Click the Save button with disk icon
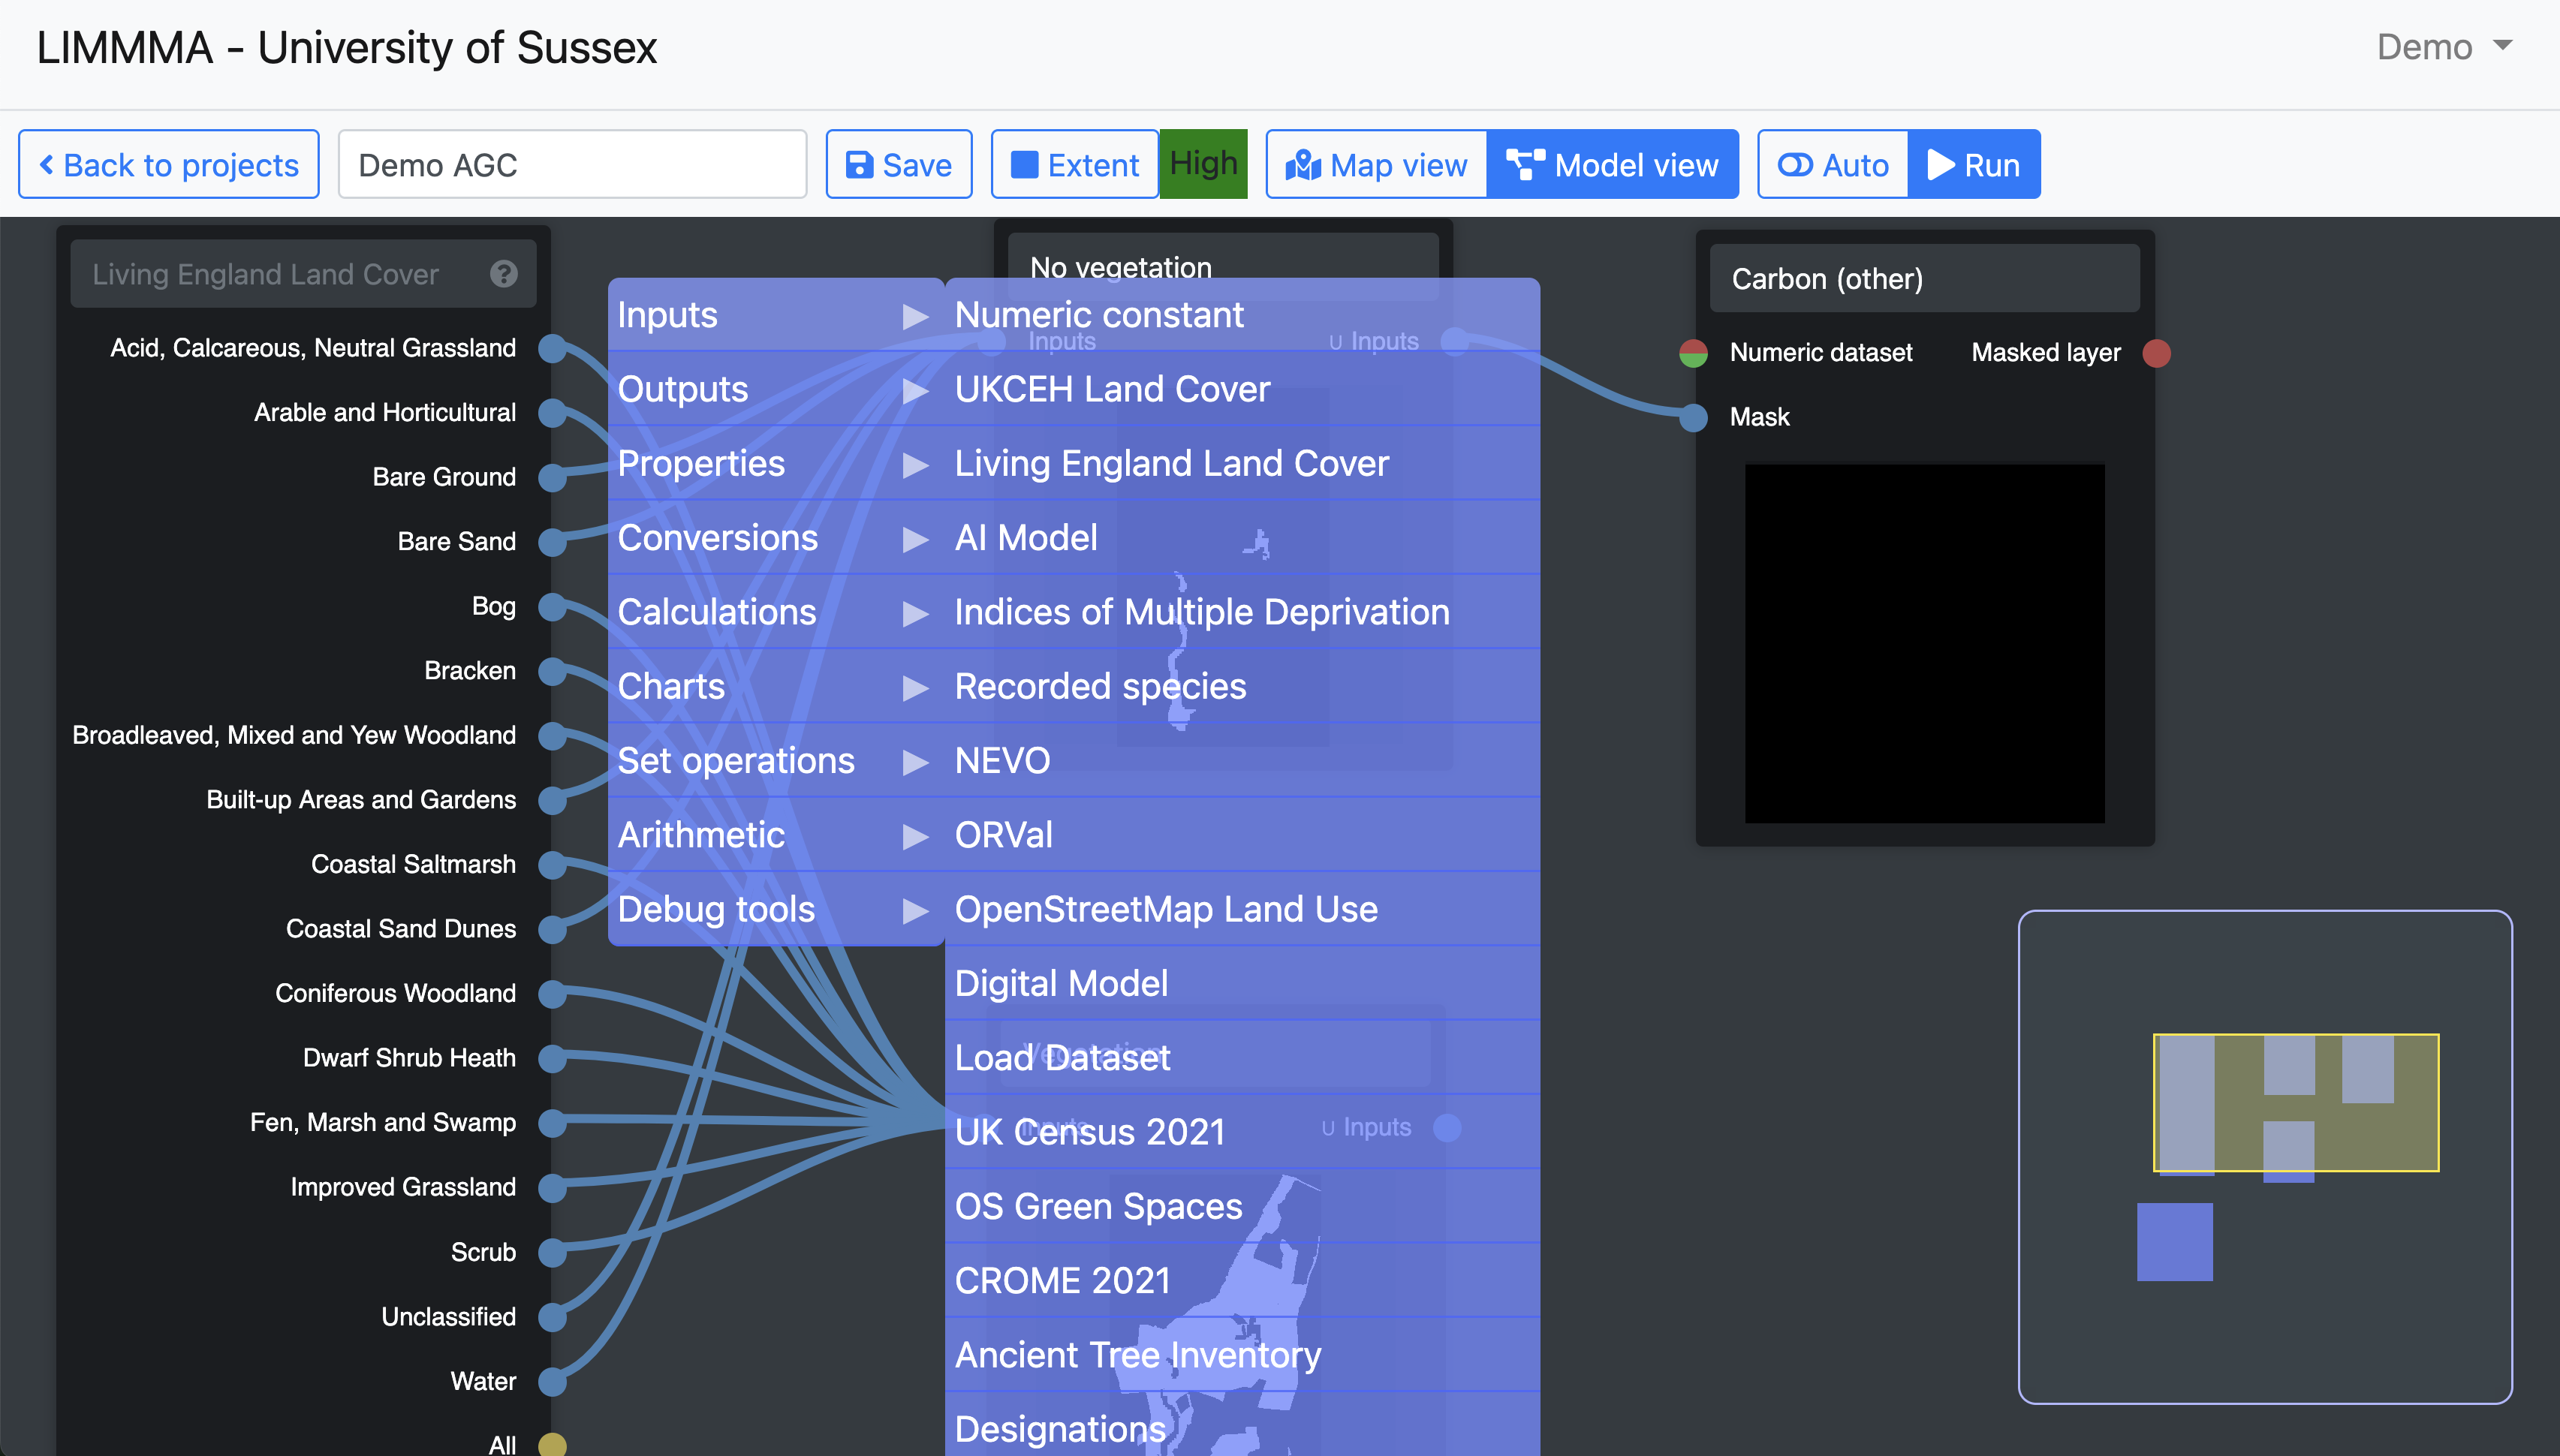 [898, 165]
